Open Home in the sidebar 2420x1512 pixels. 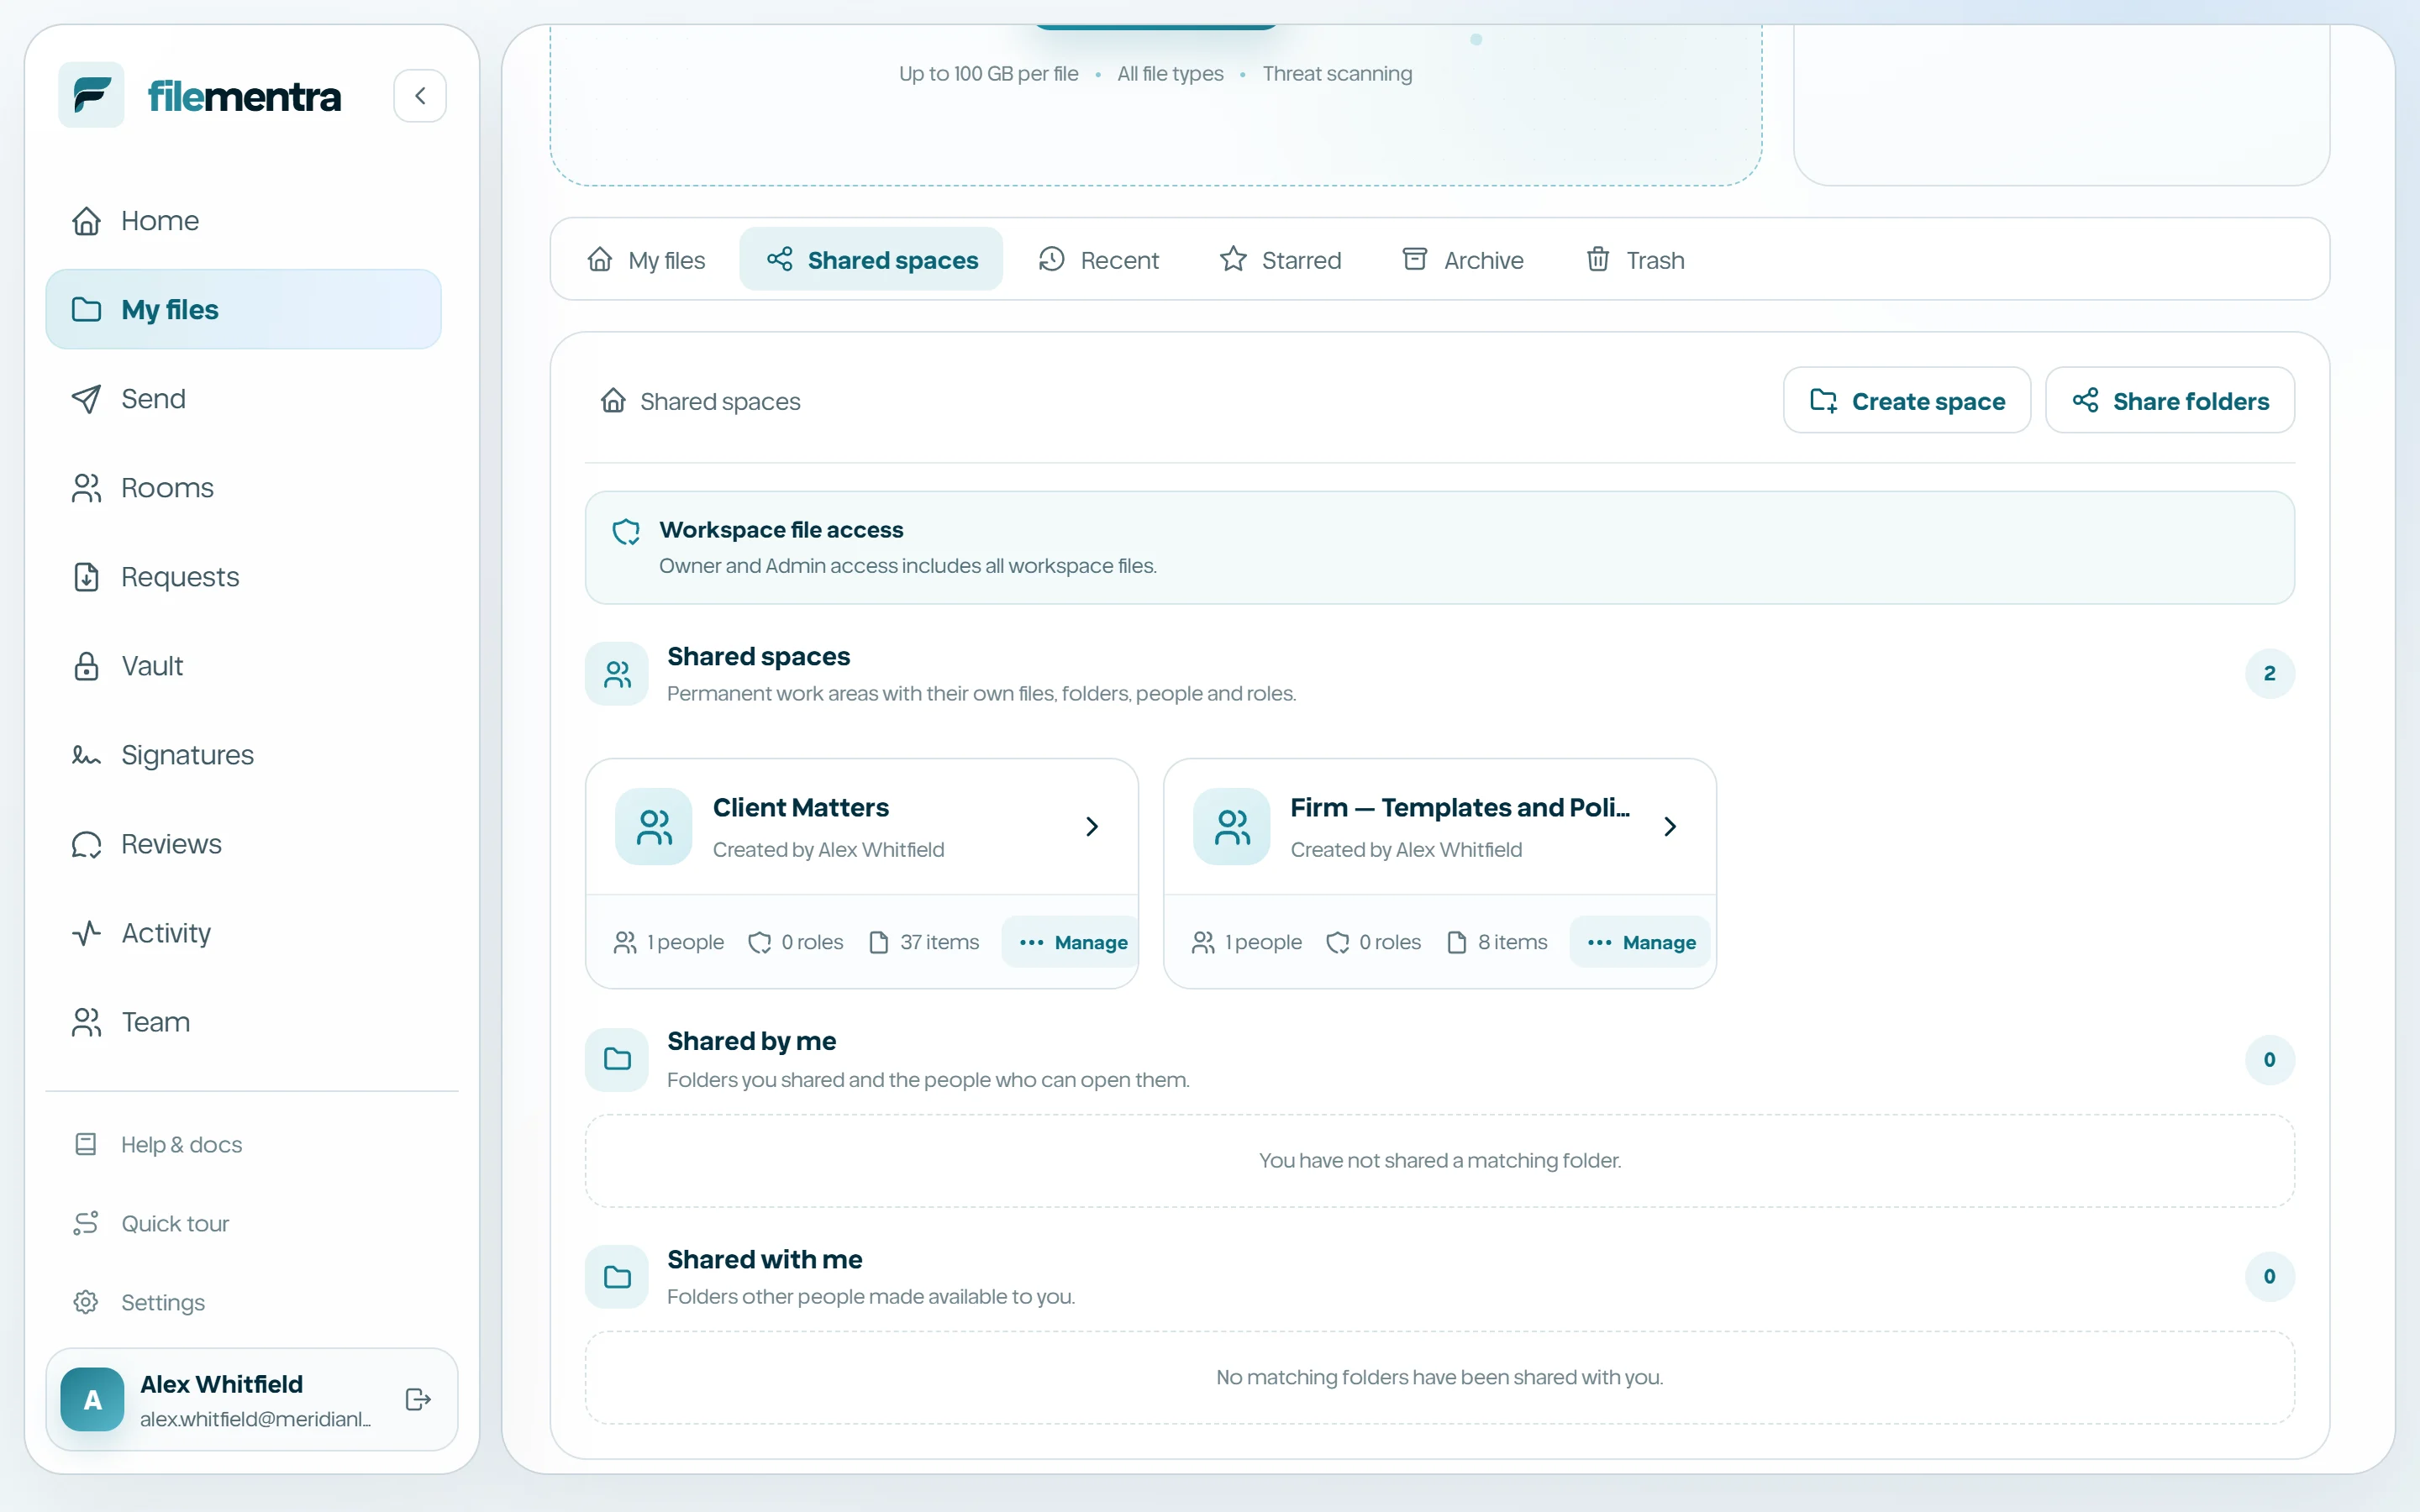243,220
